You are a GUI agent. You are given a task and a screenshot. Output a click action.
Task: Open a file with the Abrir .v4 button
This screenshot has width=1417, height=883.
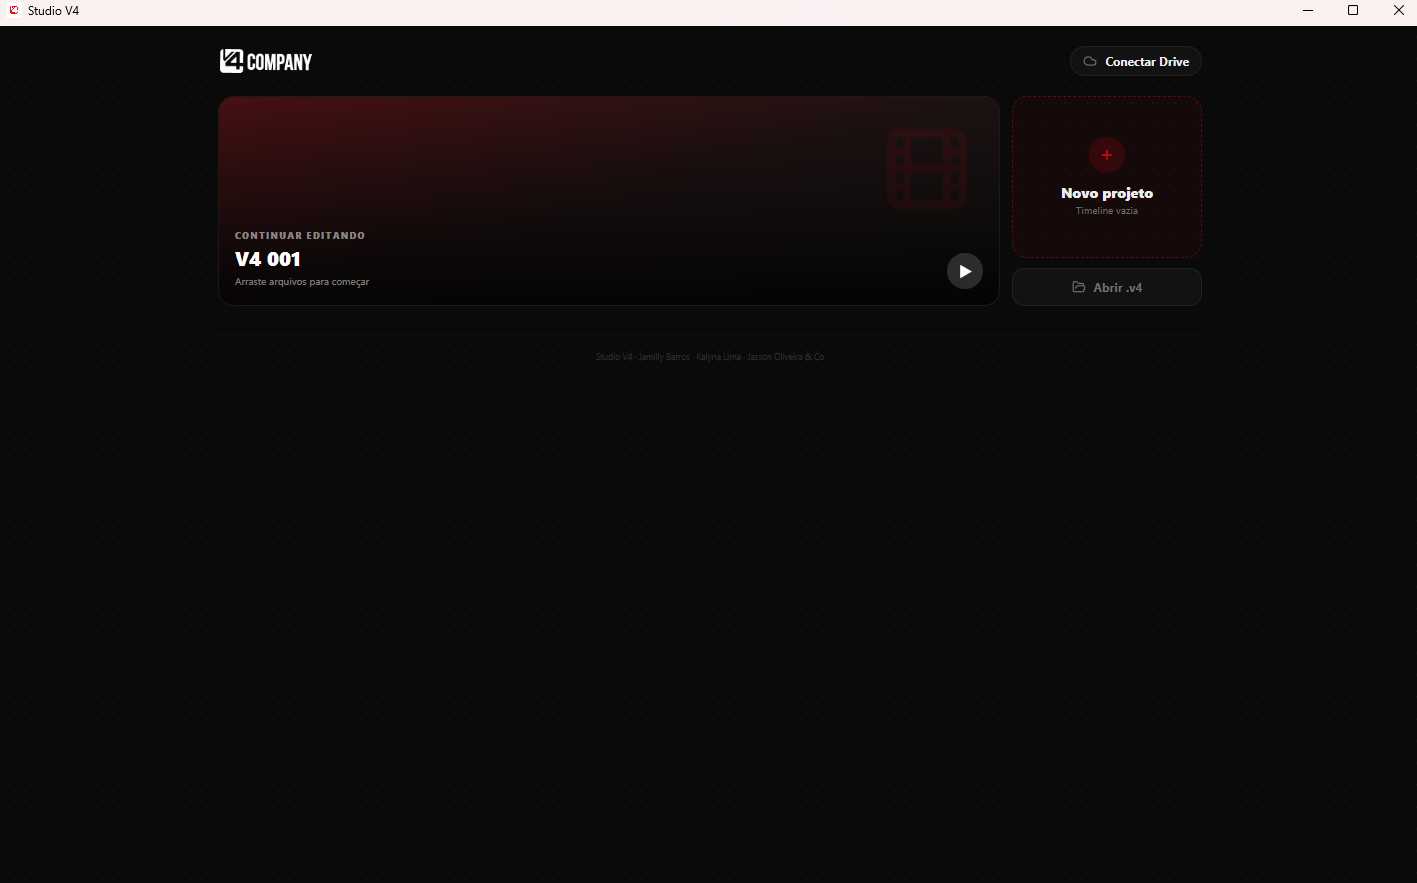click(1107, 287)
